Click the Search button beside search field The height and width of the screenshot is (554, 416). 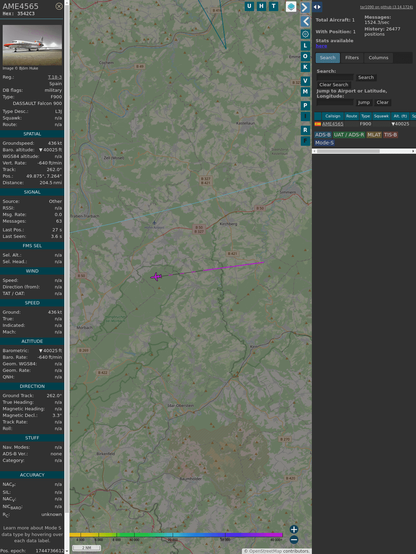[x=366, y=77]
